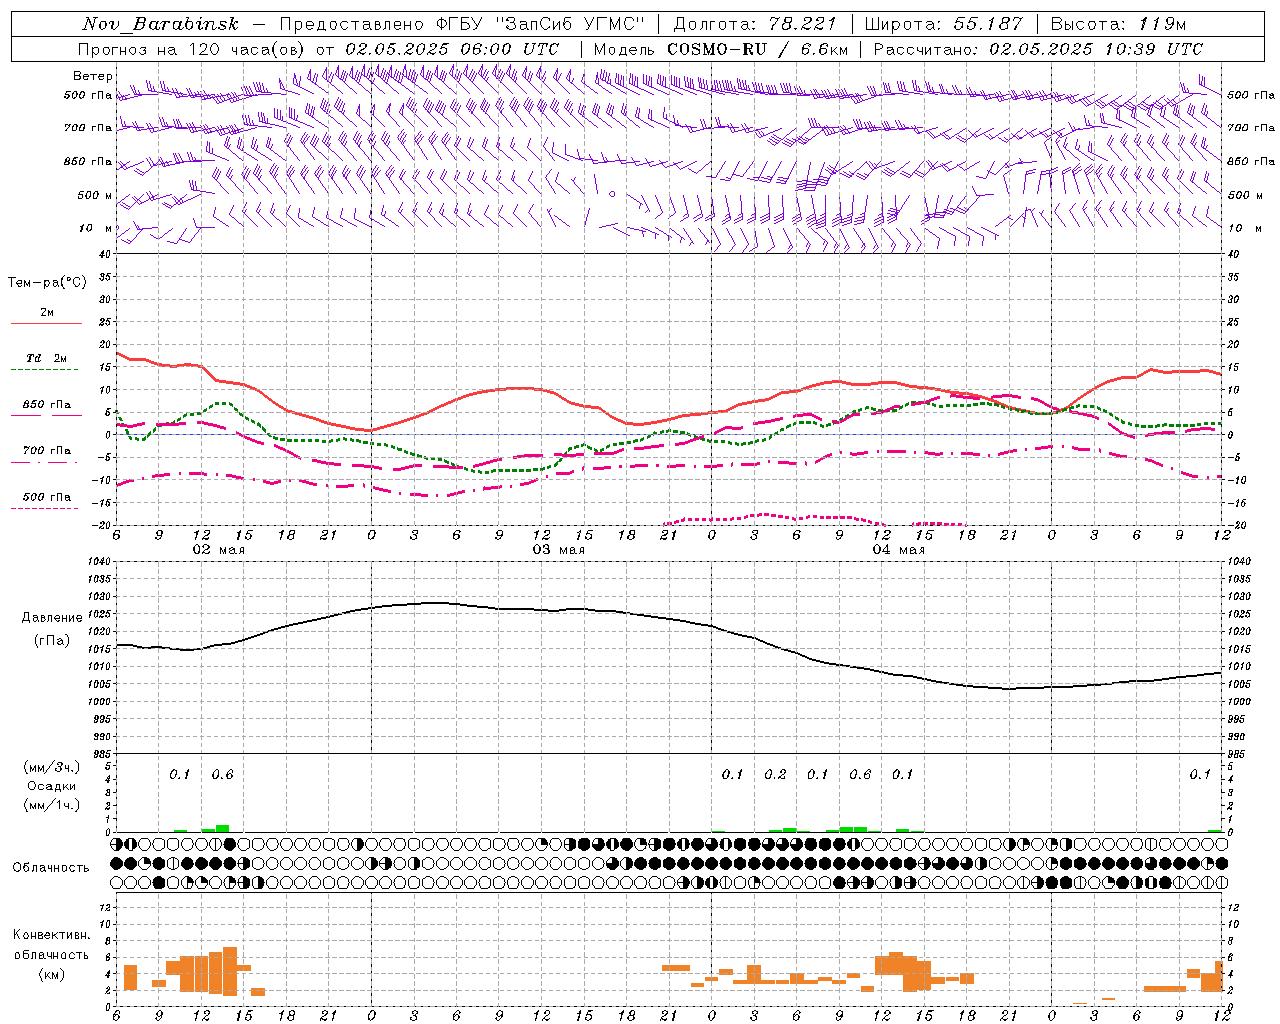
Task: Click the 'Конвективн.' convective cloud label
Action: tap(51, 935)
